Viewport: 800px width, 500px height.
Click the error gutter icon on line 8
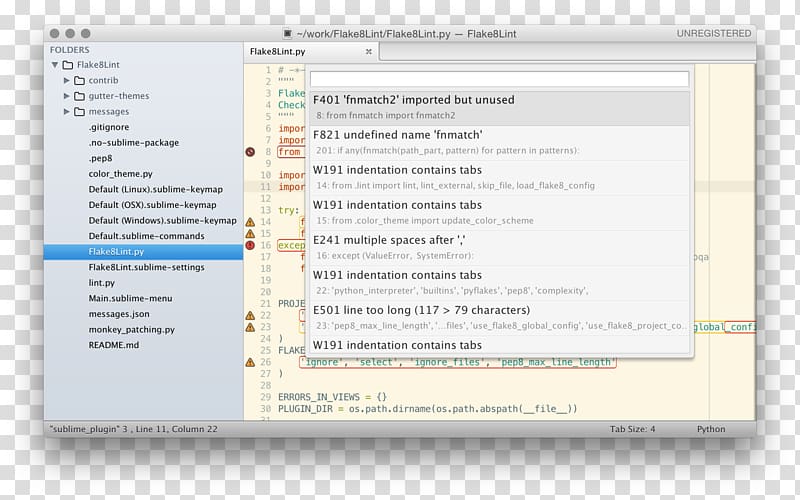pyautogui.click(x=250, y=152)
